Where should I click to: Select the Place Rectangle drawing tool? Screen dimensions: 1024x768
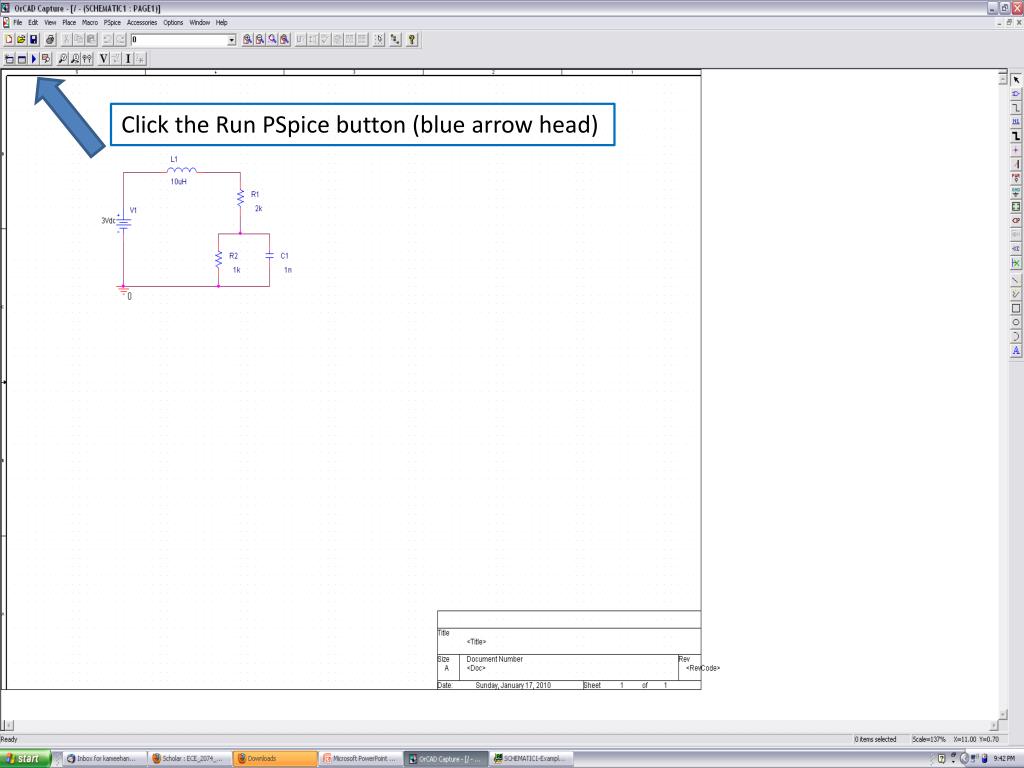(1016, 308)
